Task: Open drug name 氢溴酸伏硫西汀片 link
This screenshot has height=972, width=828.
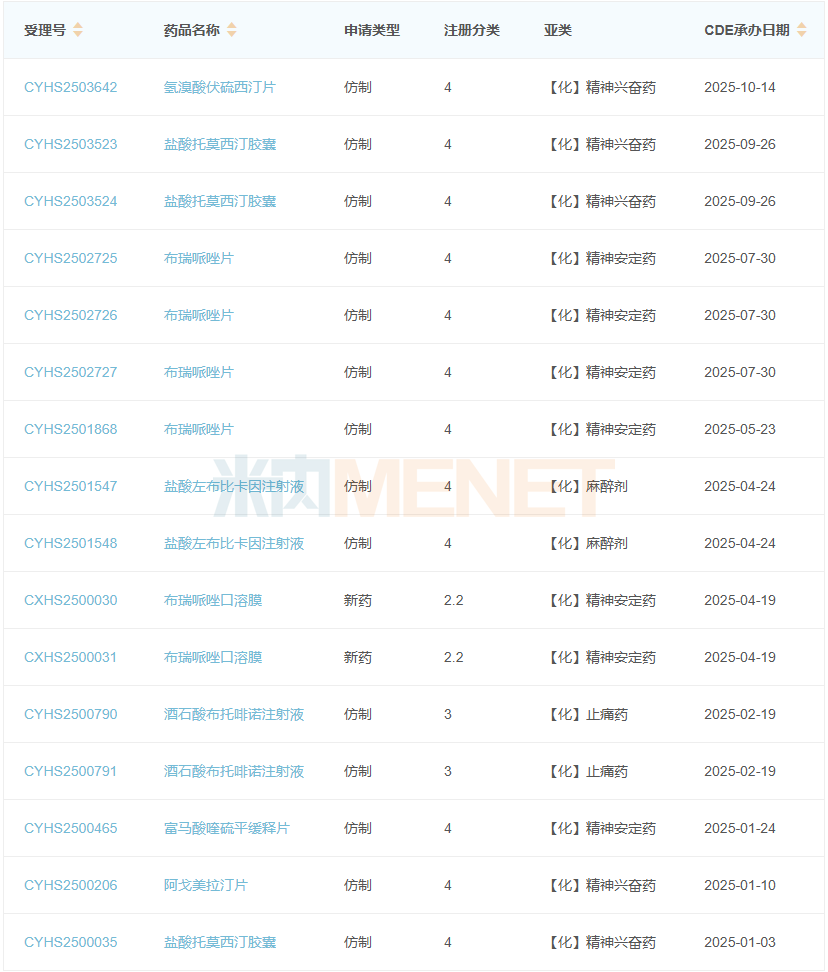Action: coord(219,87)
